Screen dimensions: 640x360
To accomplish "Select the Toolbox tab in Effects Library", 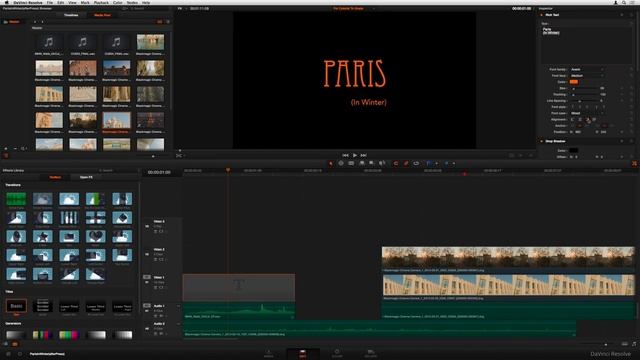I will (55, 177).
